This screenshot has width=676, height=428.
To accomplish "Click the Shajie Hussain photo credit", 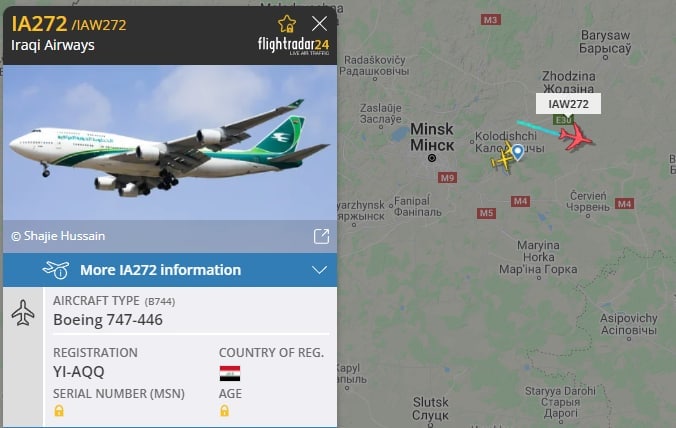I will (58, 236).
